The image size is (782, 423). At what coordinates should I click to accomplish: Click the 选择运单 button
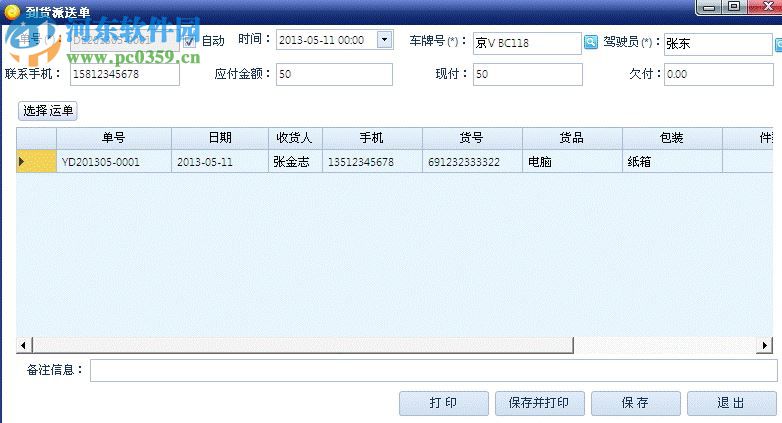[48, 110]
